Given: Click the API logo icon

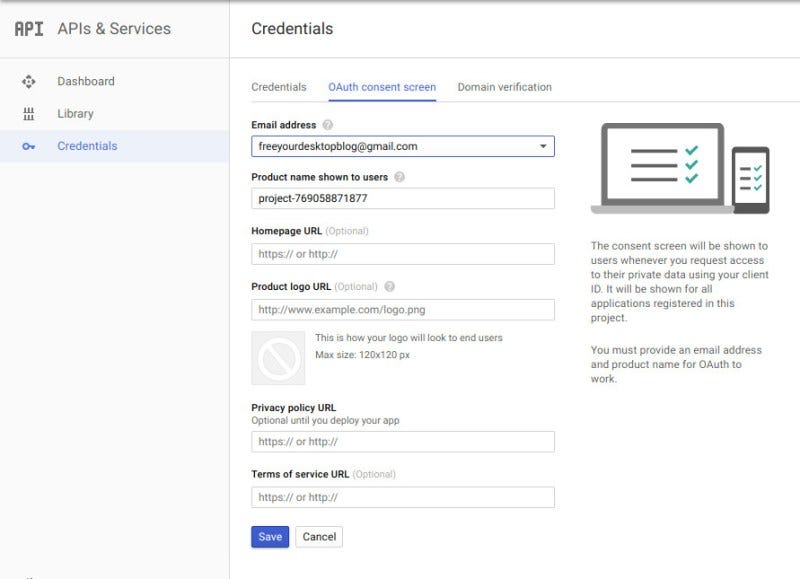Looking at the screenshot, I should click(x=29, y=29).
